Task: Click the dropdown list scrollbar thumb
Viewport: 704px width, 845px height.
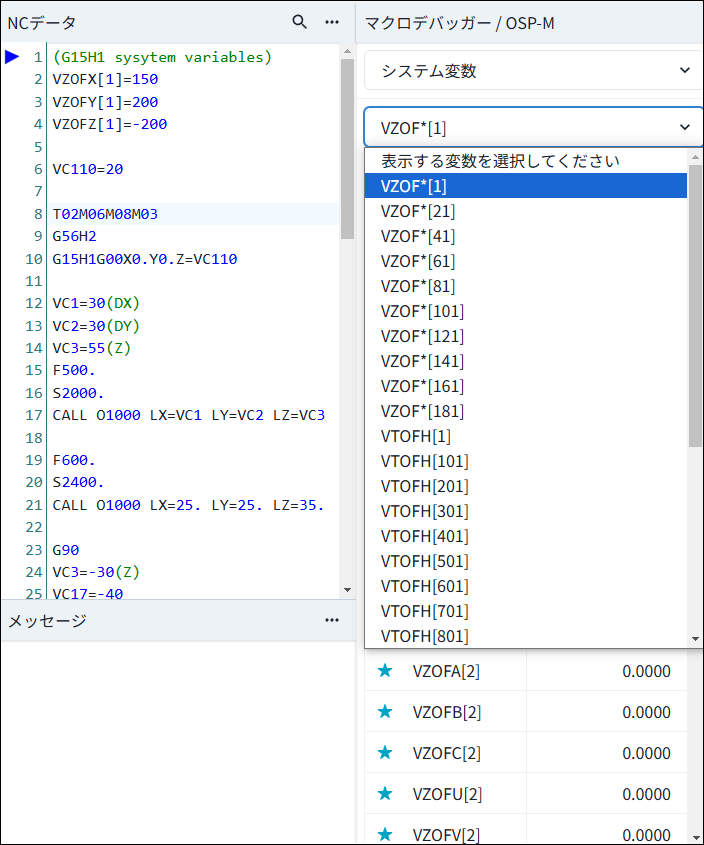Action: pos(695,306)
